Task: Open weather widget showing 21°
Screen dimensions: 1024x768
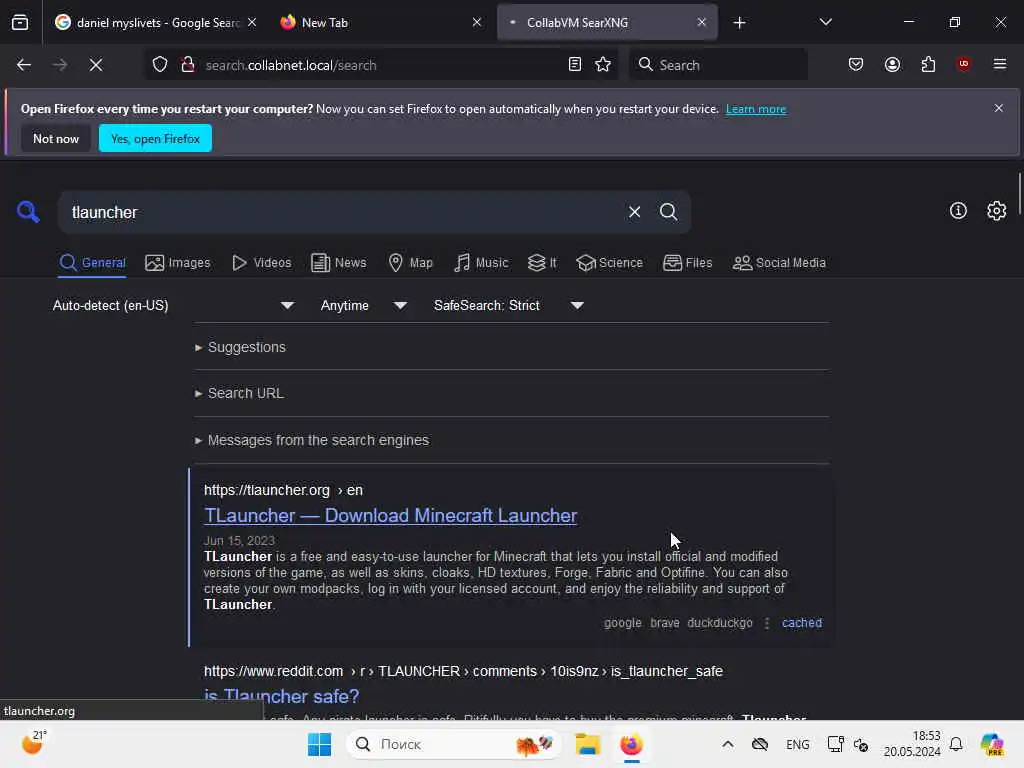Action: pyautogui.click(x=33, y=743)
